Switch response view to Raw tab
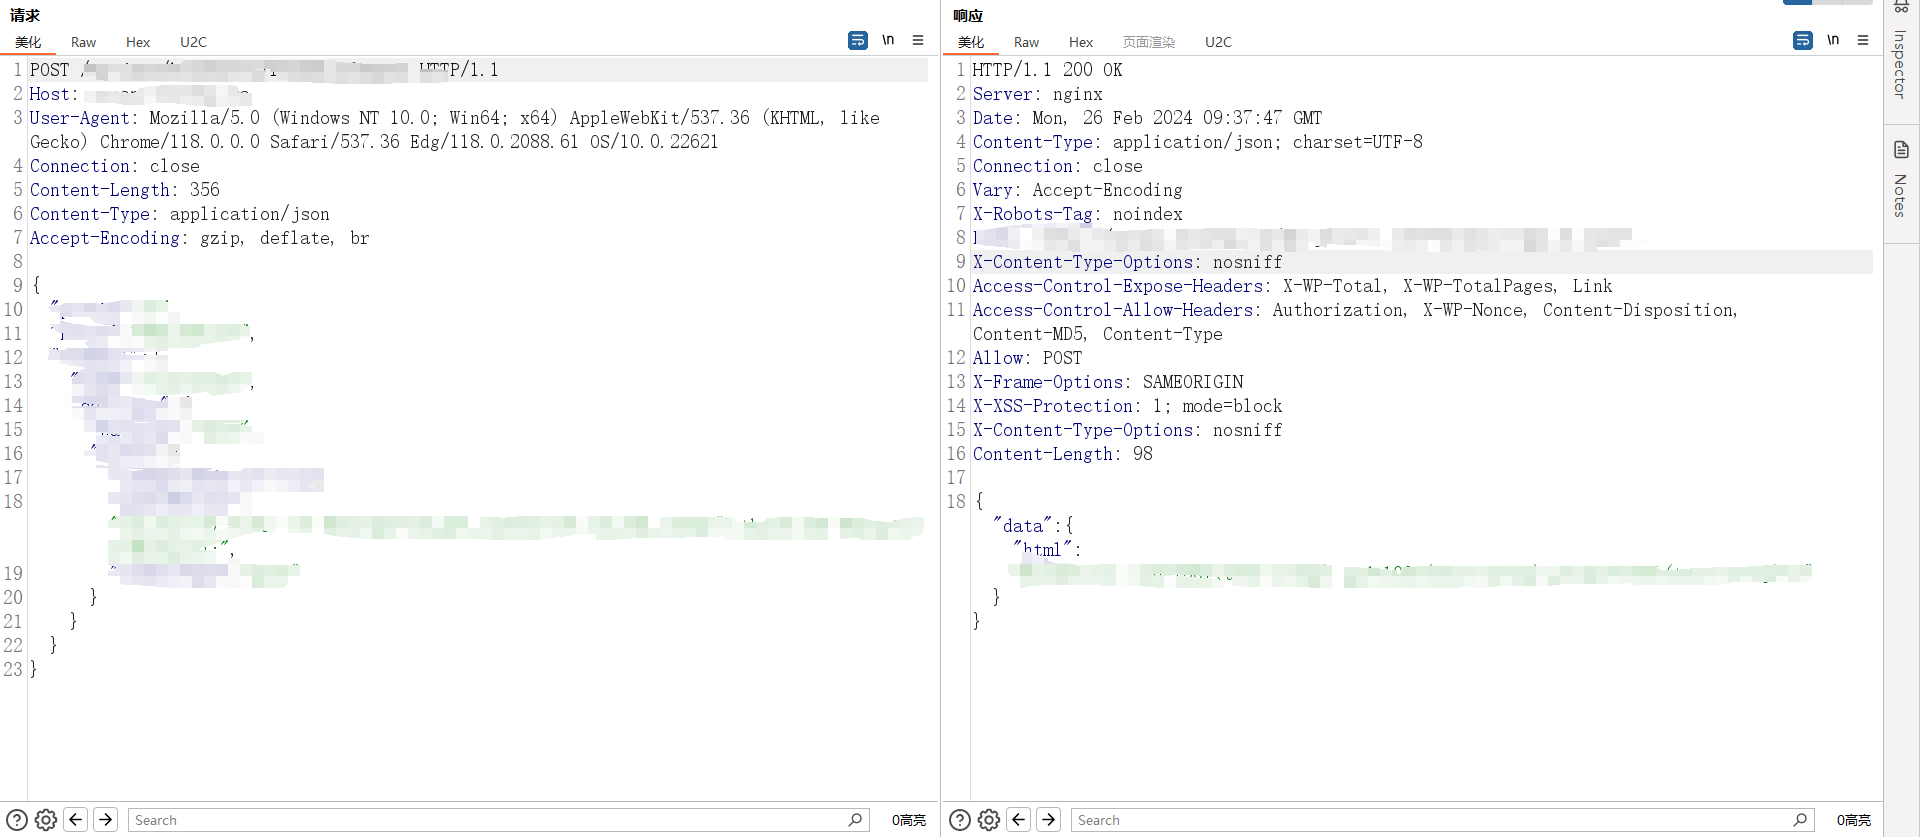Image resolution: width=1920 pixels, height=837 pixels. pos(1026,42)
